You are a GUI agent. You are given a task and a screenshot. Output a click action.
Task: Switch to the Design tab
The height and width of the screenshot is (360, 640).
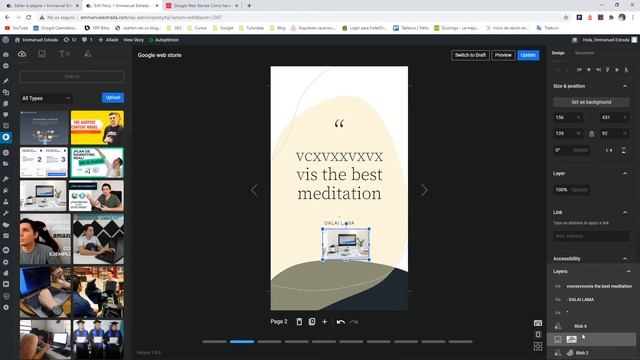point(558,53)
